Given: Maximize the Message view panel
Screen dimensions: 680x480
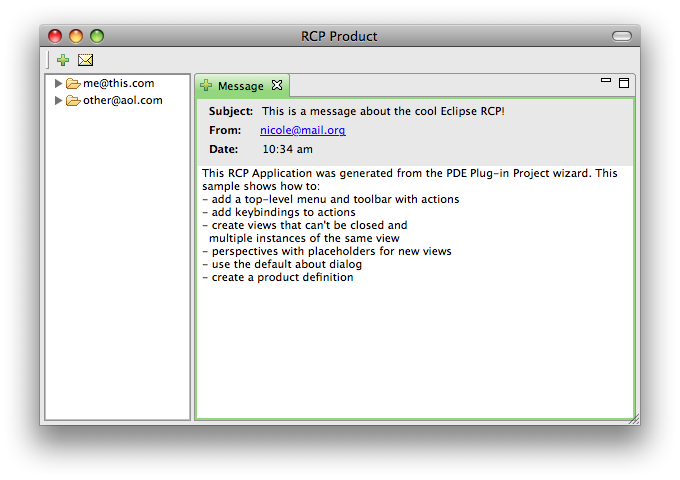Looking at the screenshot, I should (x=624, y=83).
